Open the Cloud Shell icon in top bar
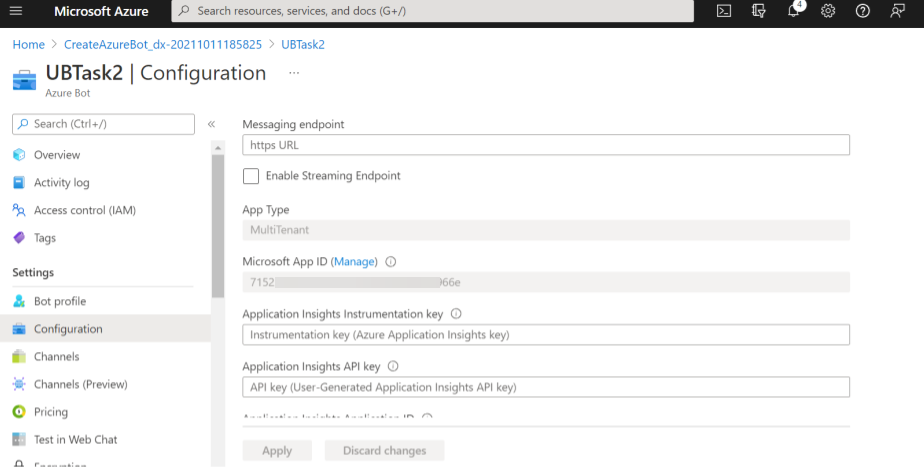Image resolution: width=924 pixels, height=467 pixels. tap(725, 11)
